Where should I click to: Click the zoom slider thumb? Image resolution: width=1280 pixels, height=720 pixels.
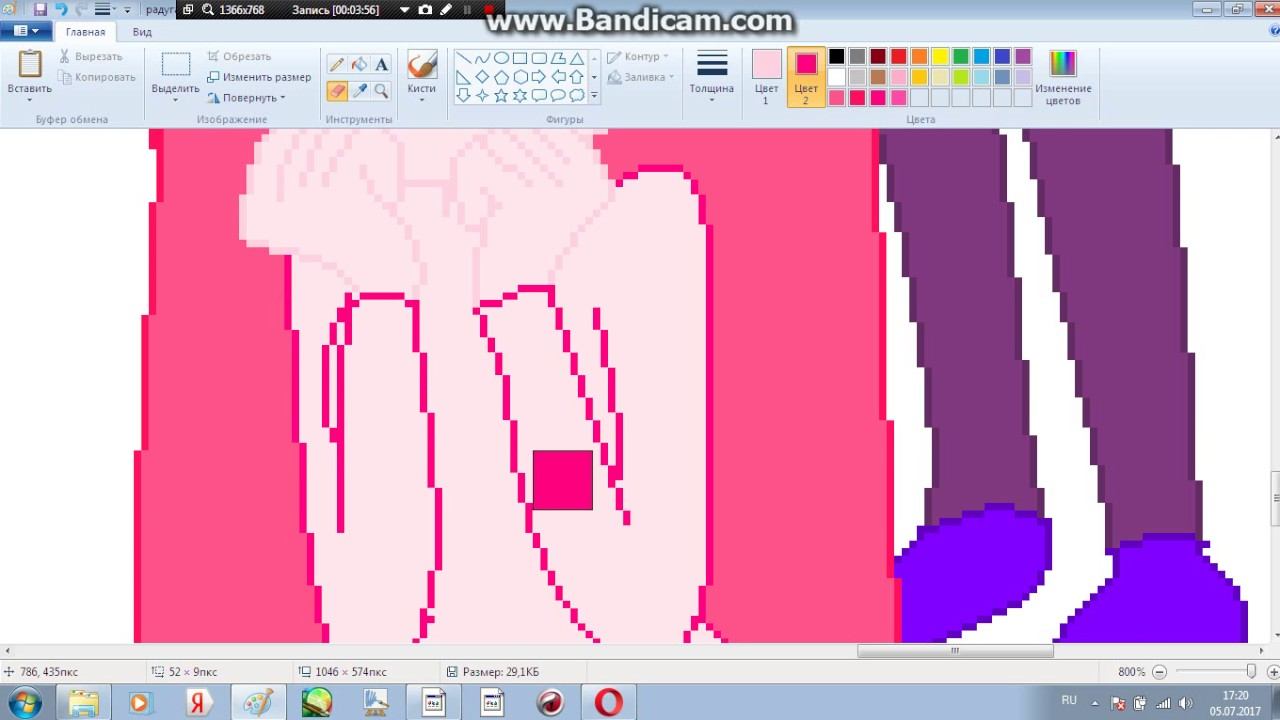coord(1250,672)
